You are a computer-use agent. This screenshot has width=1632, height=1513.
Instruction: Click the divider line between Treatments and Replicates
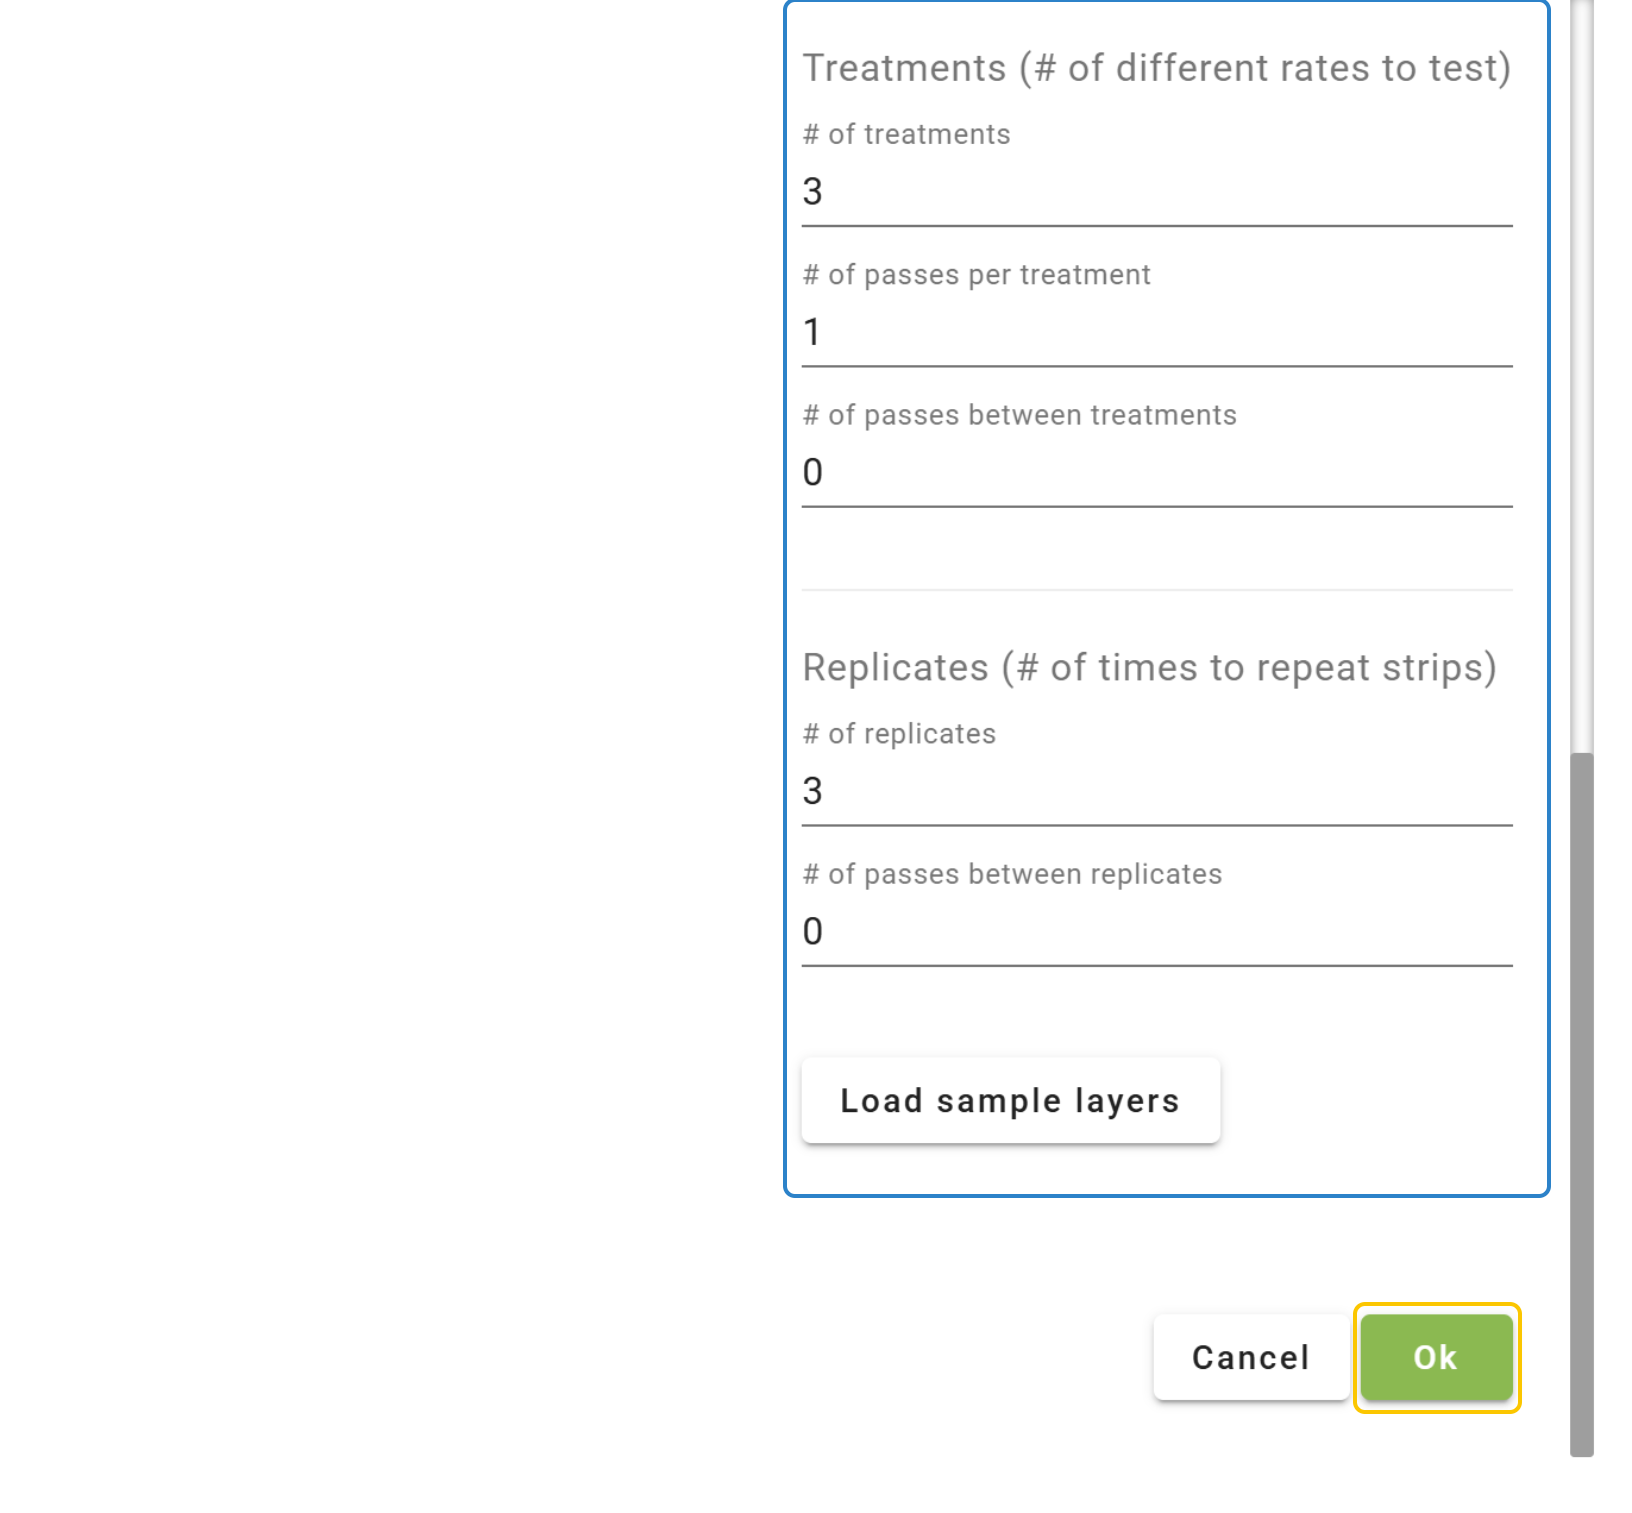(1156, 590)
